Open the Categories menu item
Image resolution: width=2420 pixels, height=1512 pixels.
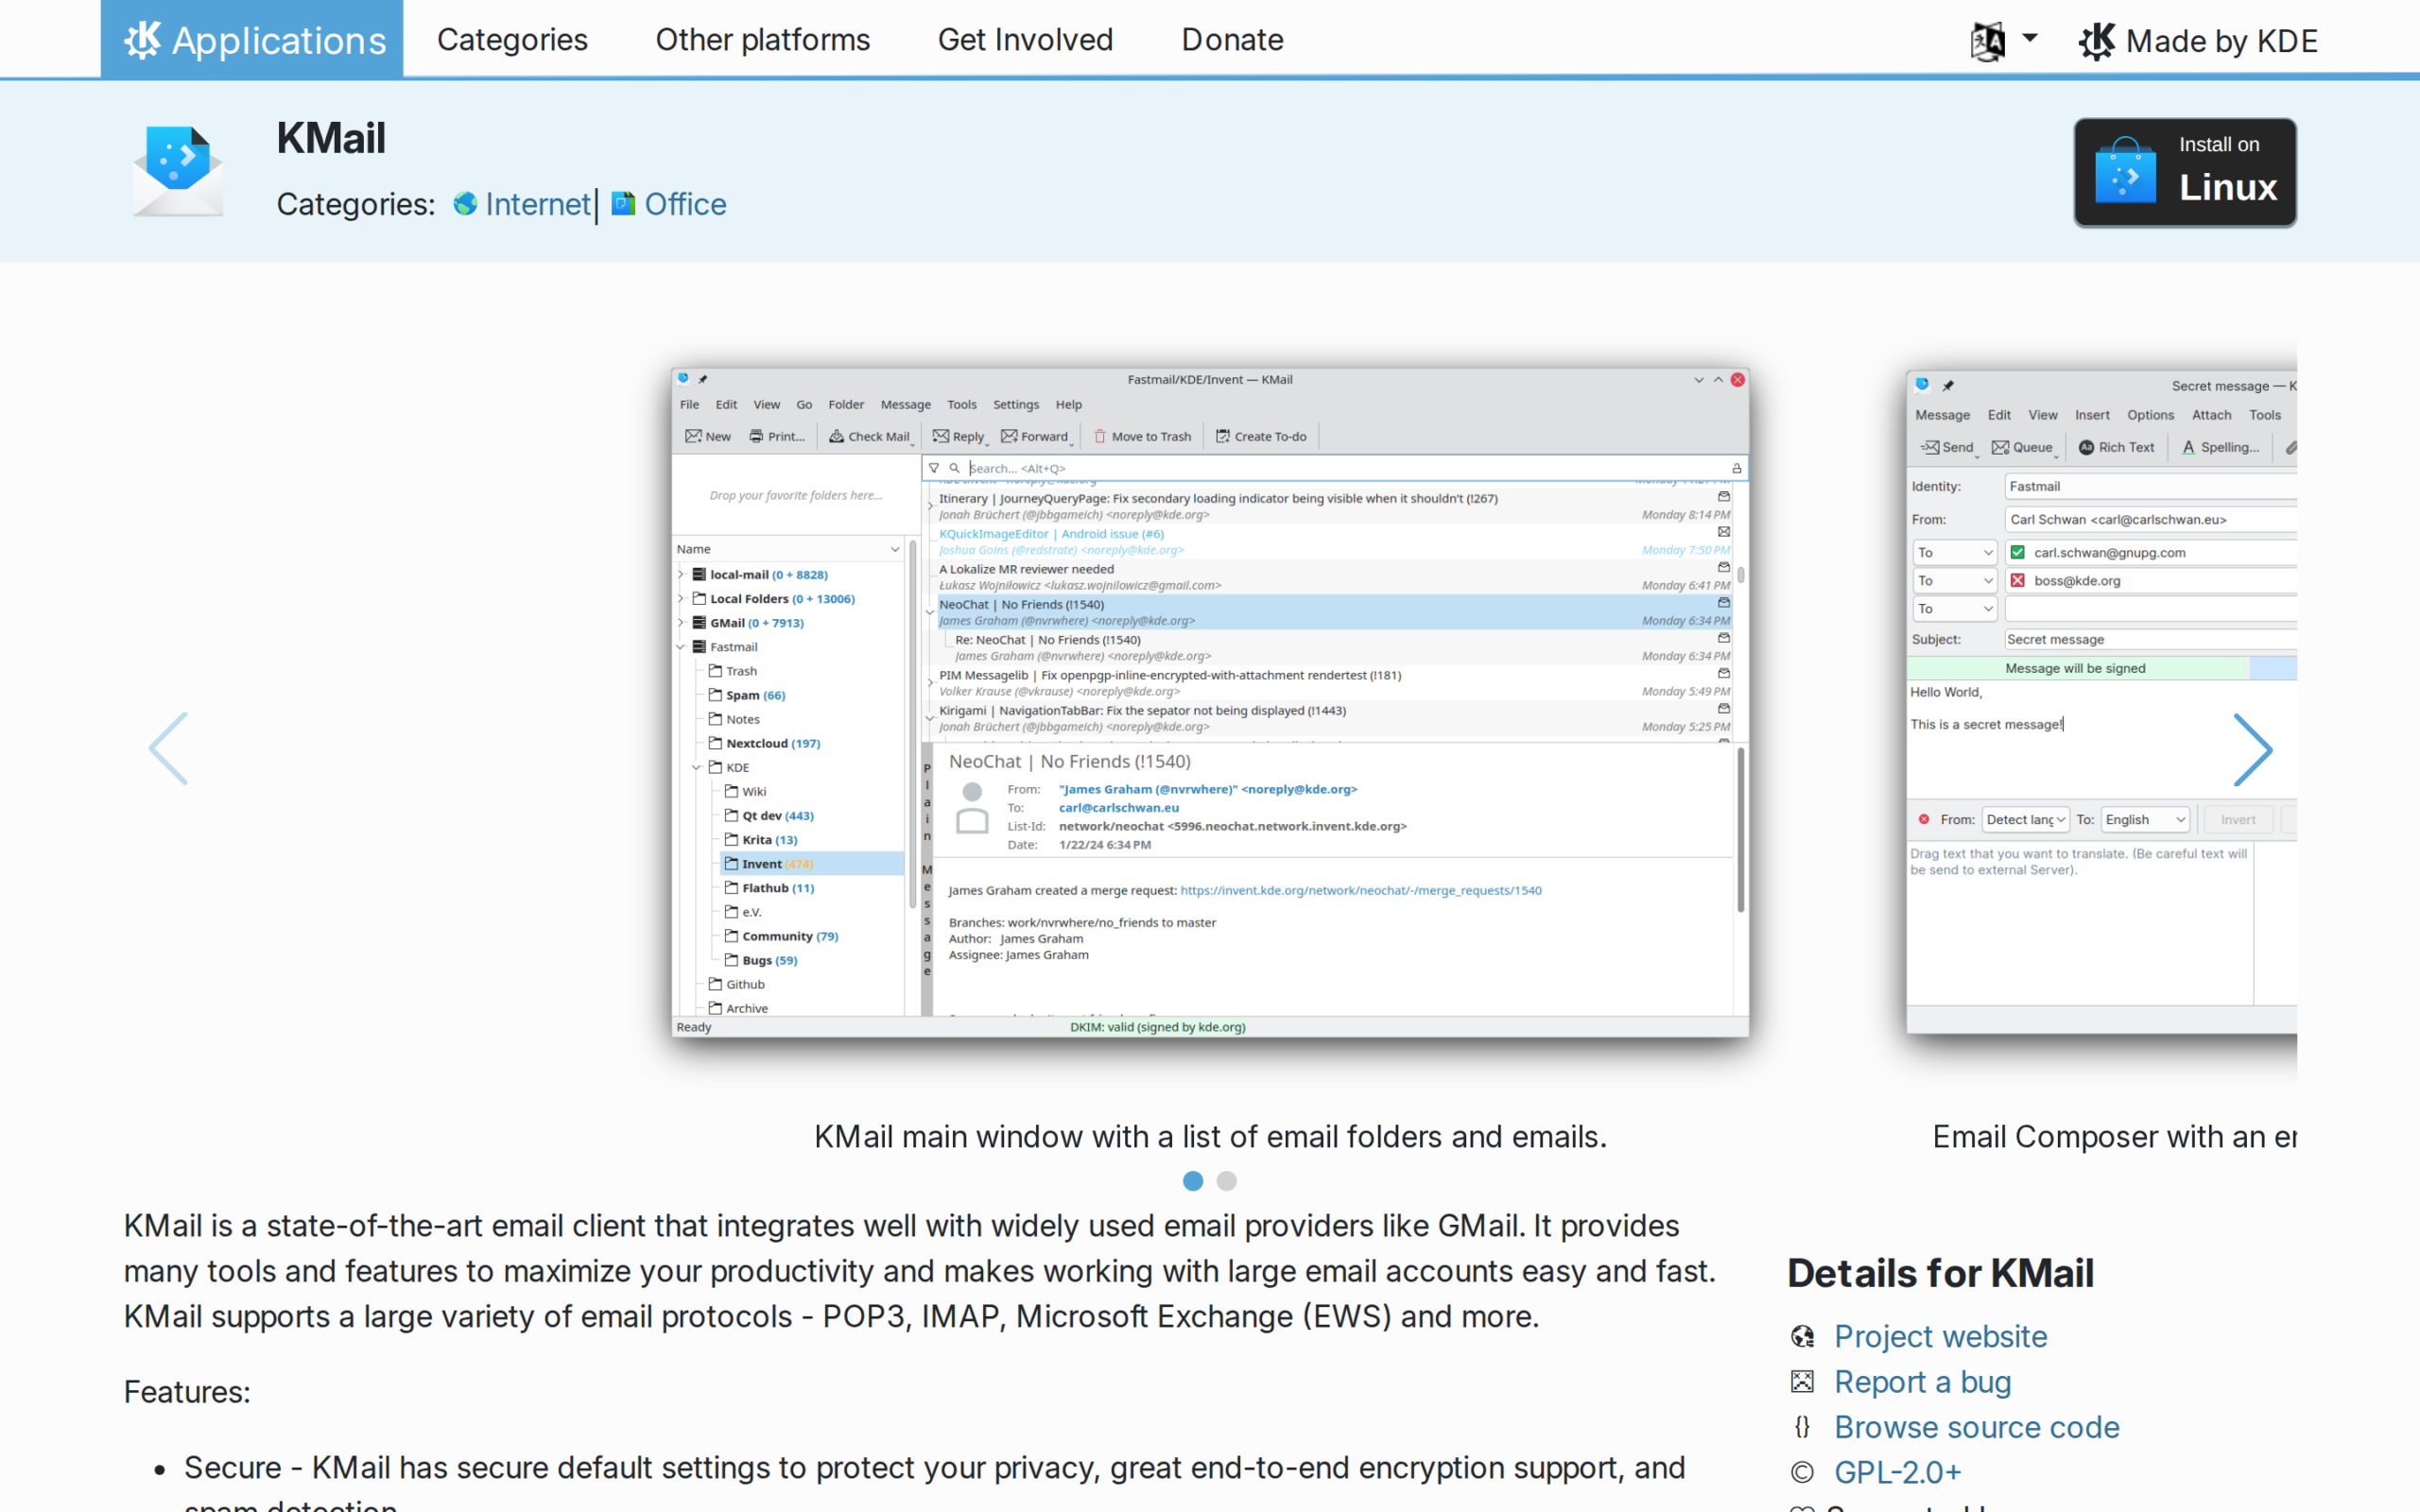pos(512,40)
